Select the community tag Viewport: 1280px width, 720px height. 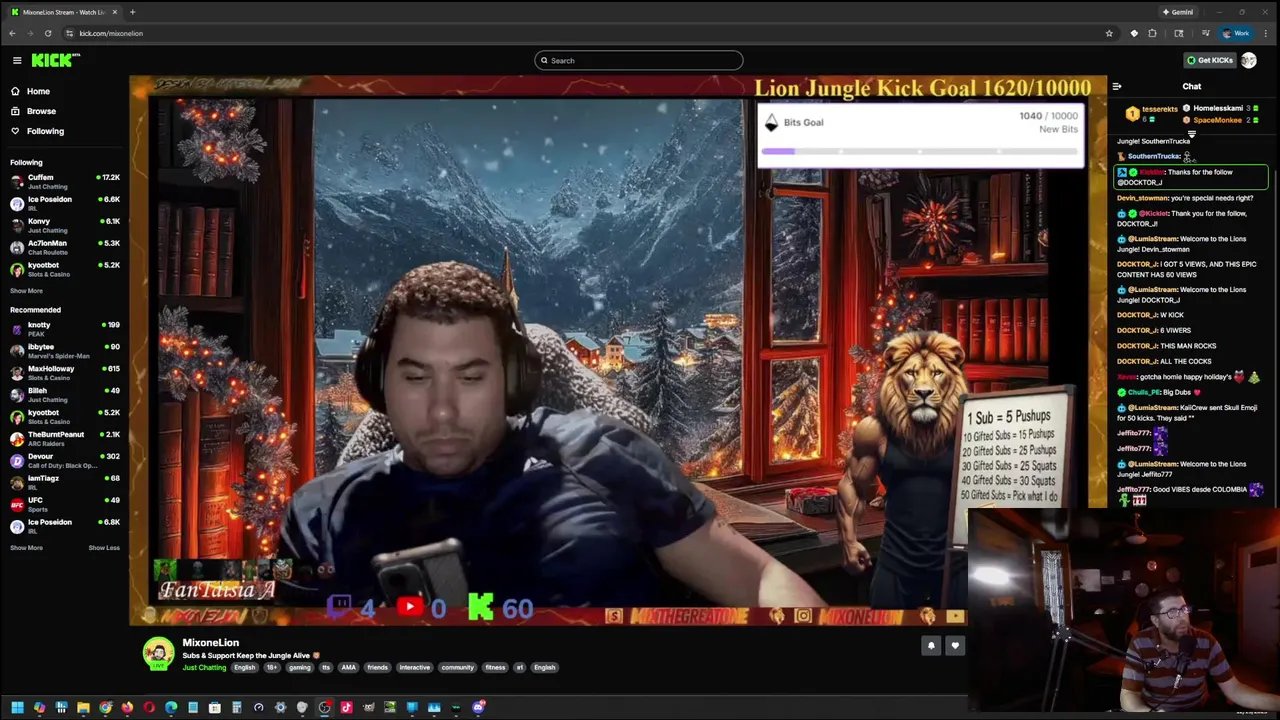(x=457, y=667)
